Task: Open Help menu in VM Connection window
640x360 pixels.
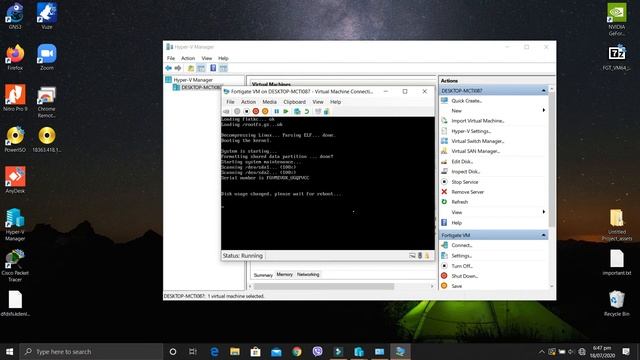Action: tap(335, 102)
